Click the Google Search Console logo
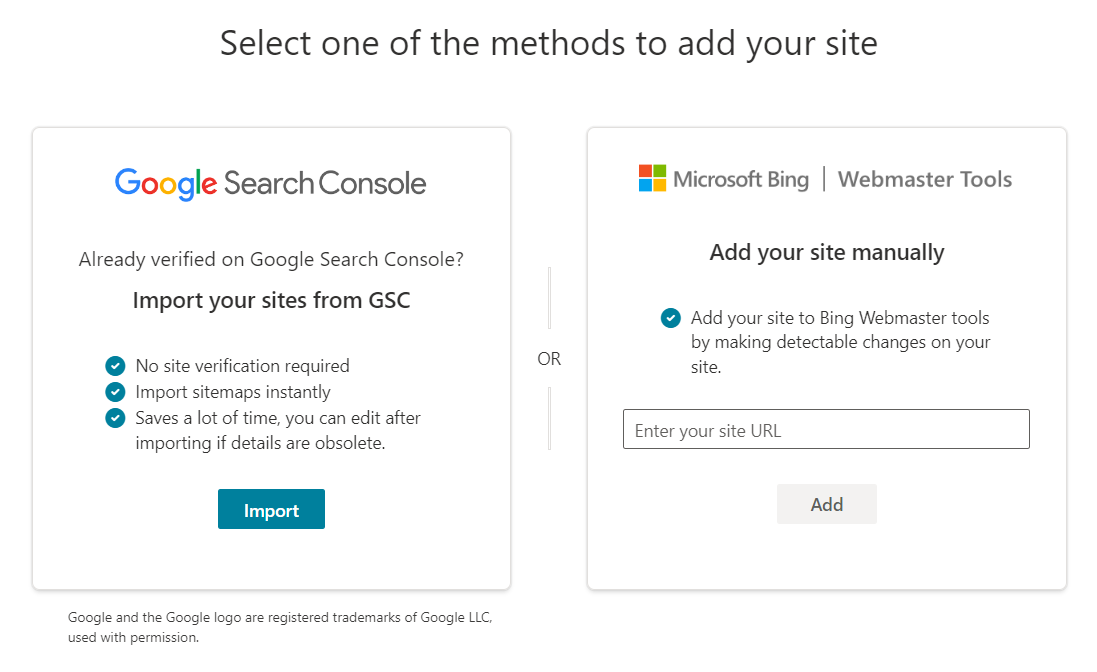 pyautogui.click(x=271, y=183)
